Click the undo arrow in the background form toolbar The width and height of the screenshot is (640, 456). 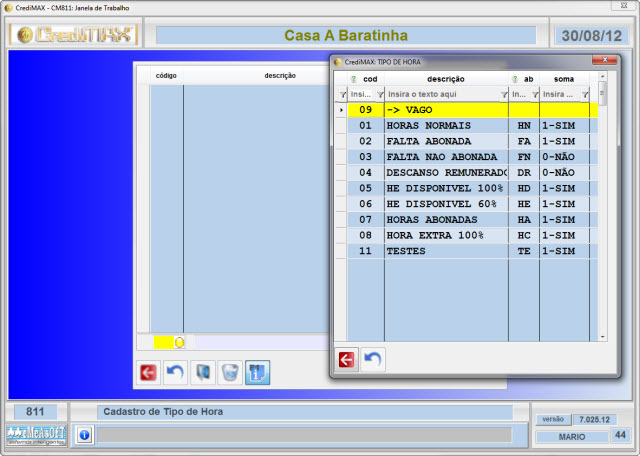[175, 372]
